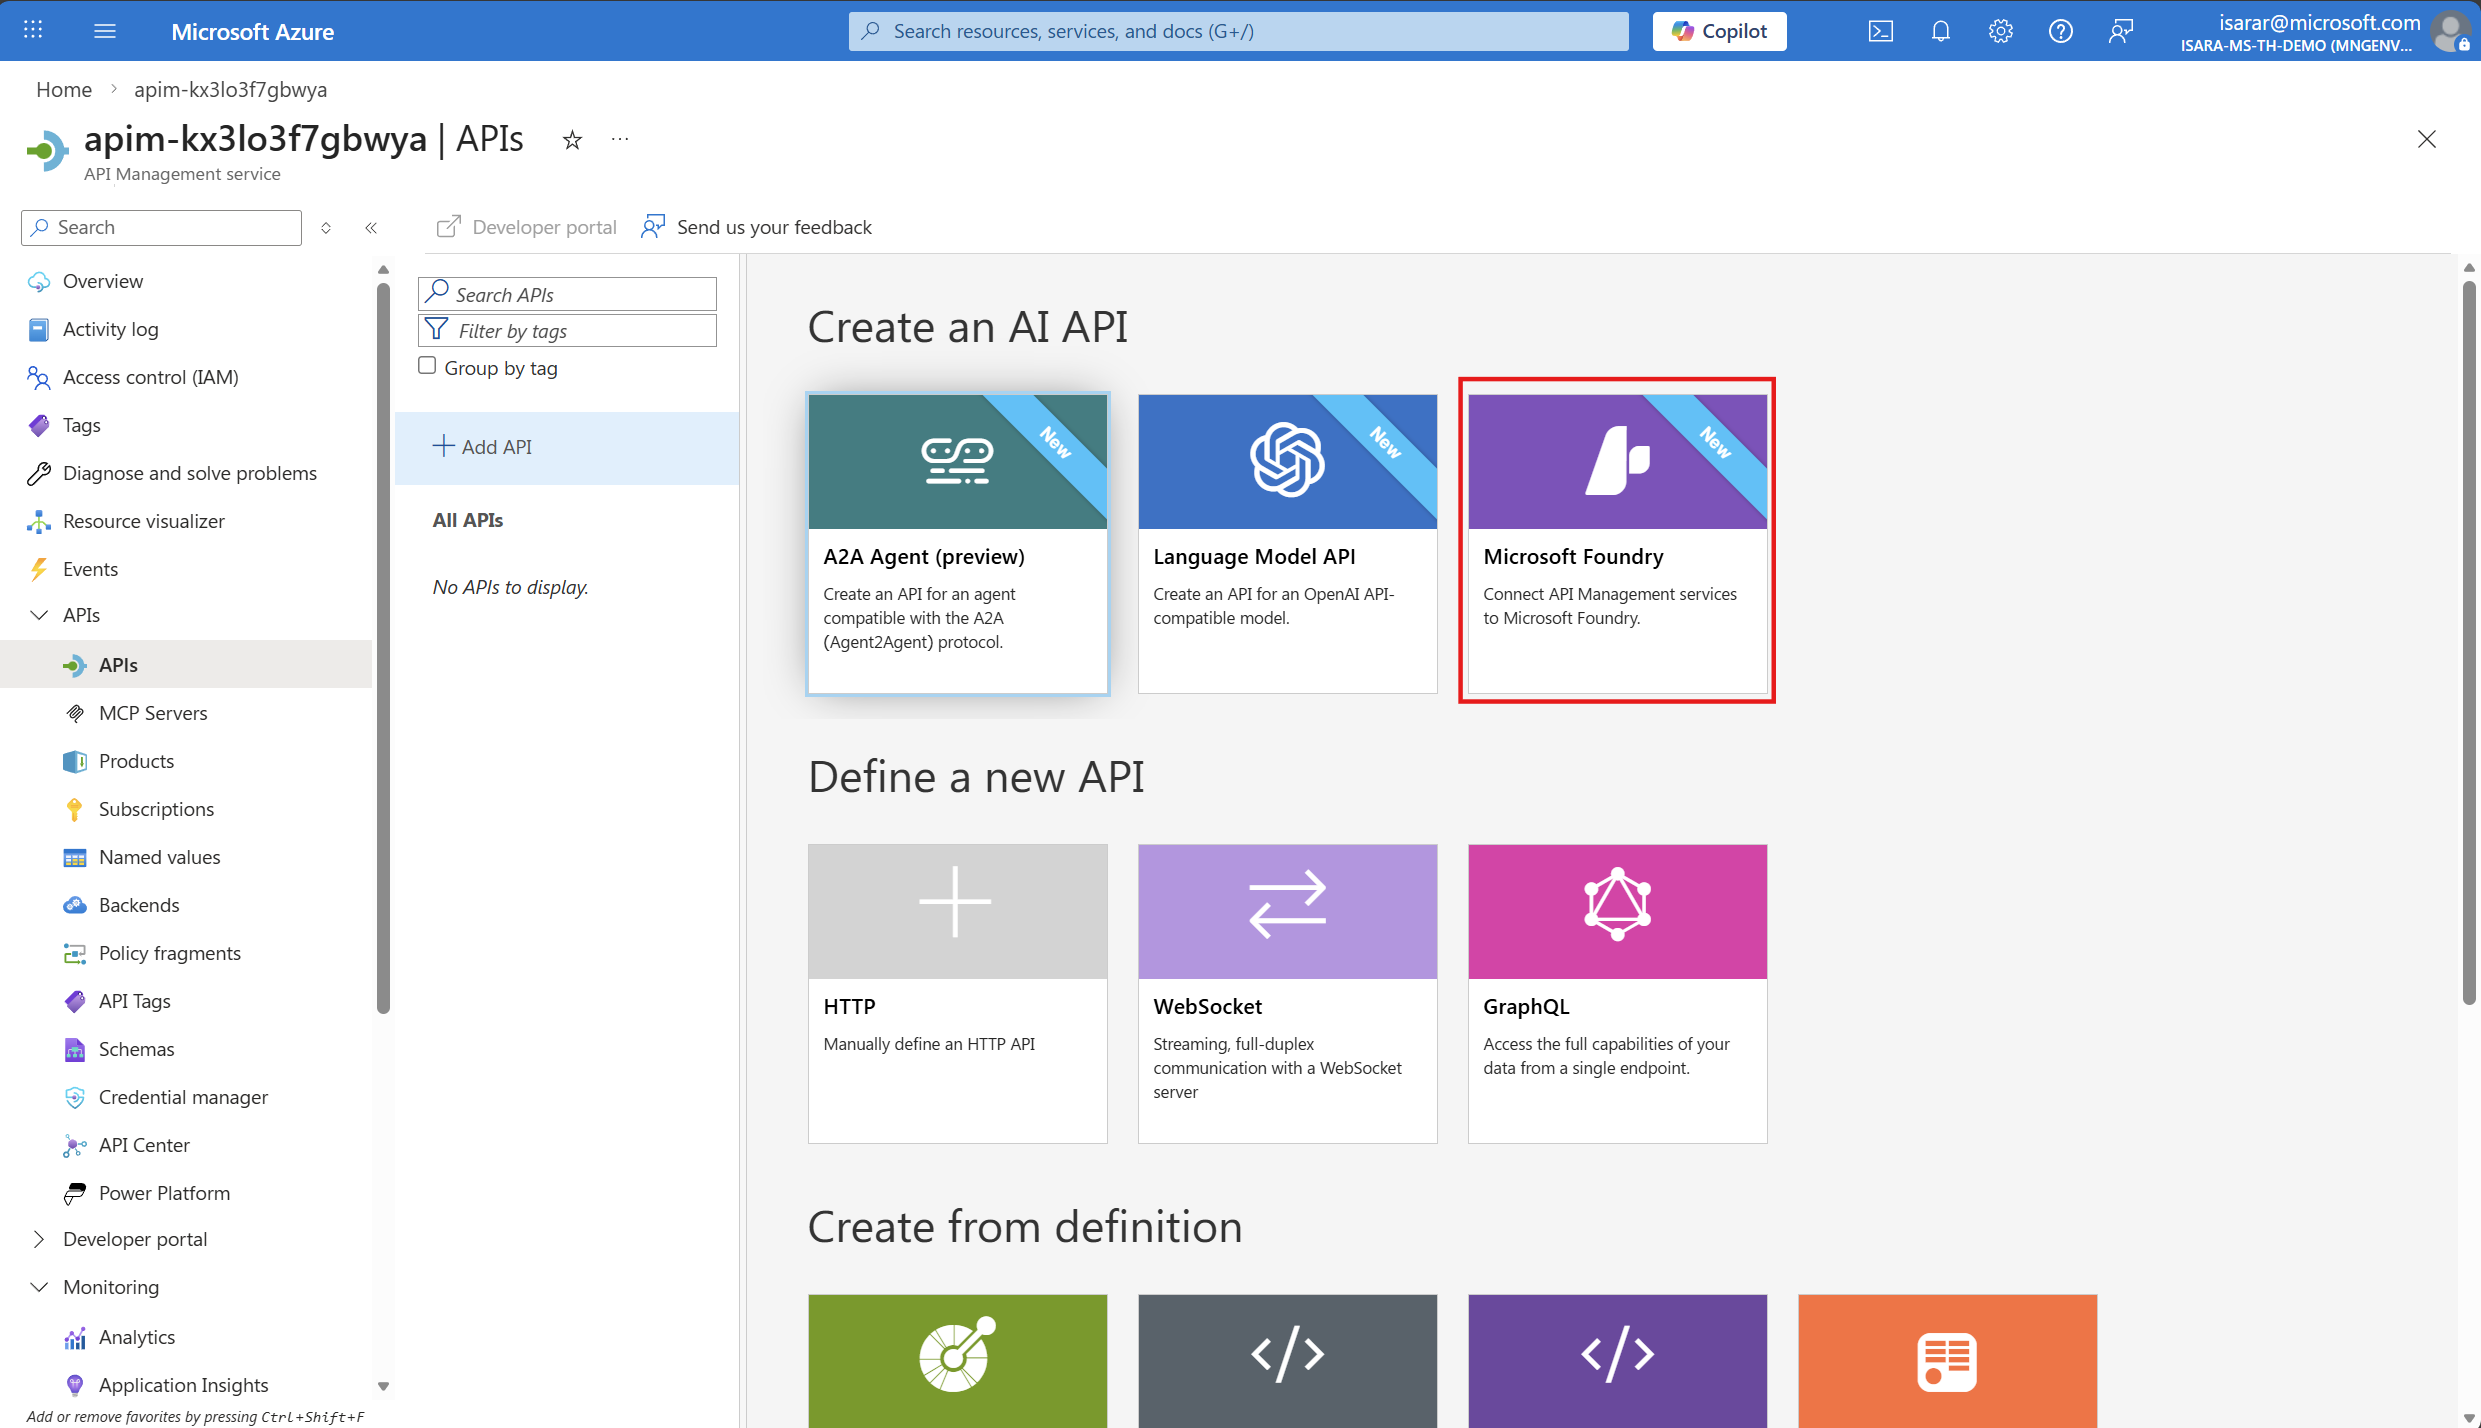
Task: Select All APIs
Action: (x=468, y=520)
